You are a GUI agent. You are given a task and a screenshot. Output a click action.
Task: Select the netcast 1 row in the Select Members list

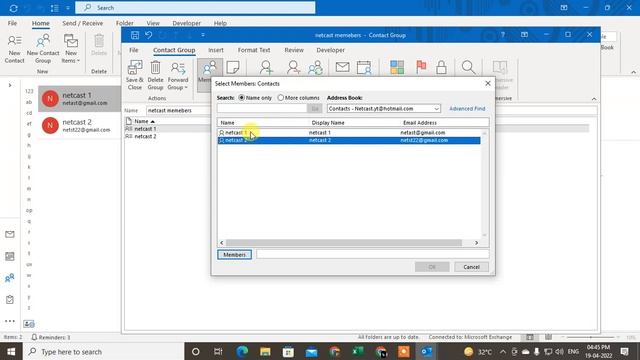tap(349, 133)
